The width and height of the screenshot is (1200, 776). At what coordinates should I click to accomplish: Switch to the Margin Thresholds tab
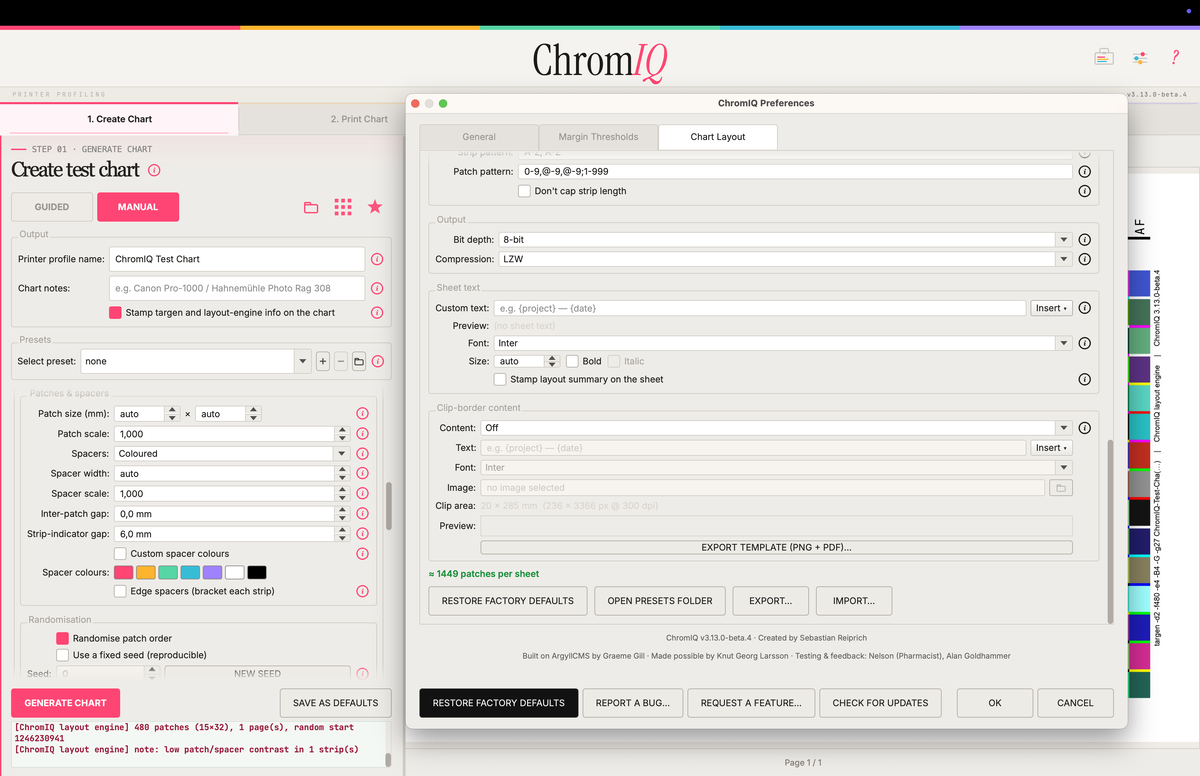598,137
